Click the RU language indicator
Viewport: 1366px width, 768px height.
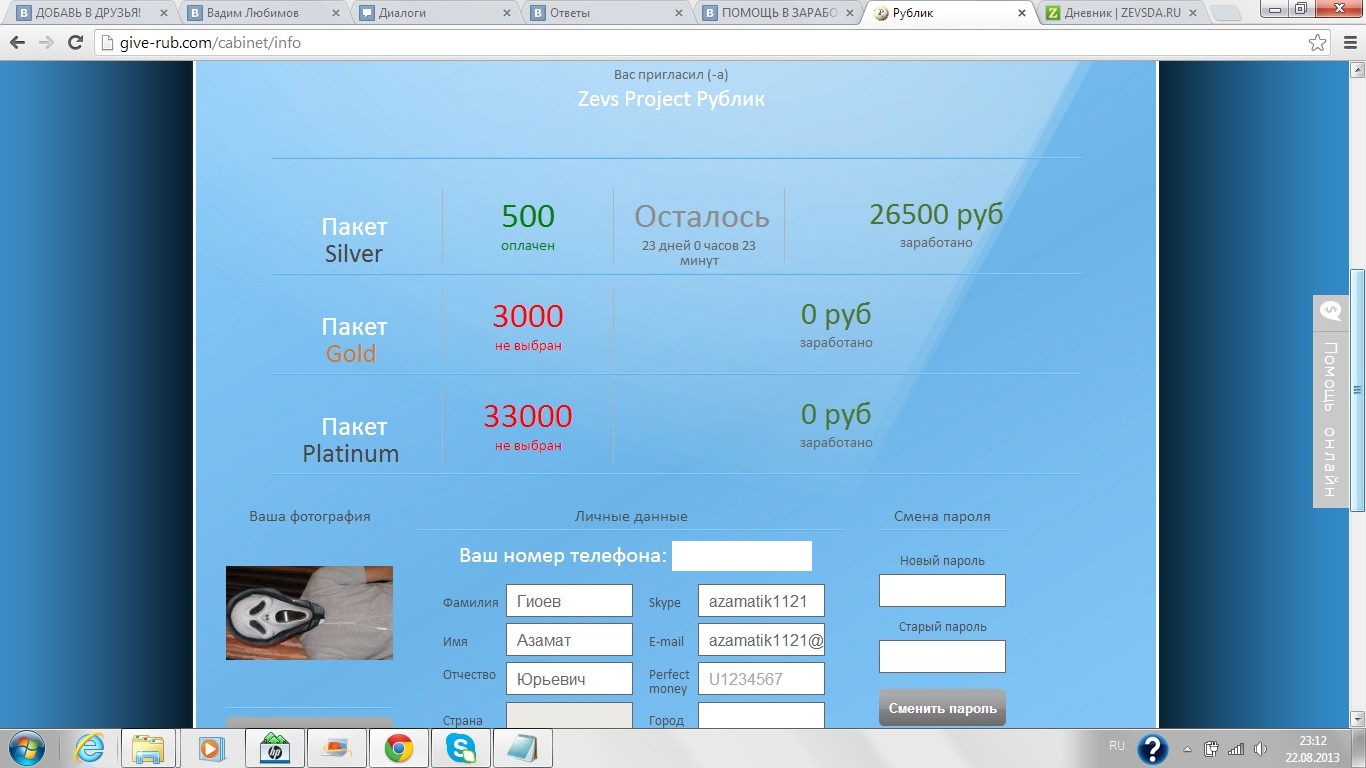(x=1117, y=746)
